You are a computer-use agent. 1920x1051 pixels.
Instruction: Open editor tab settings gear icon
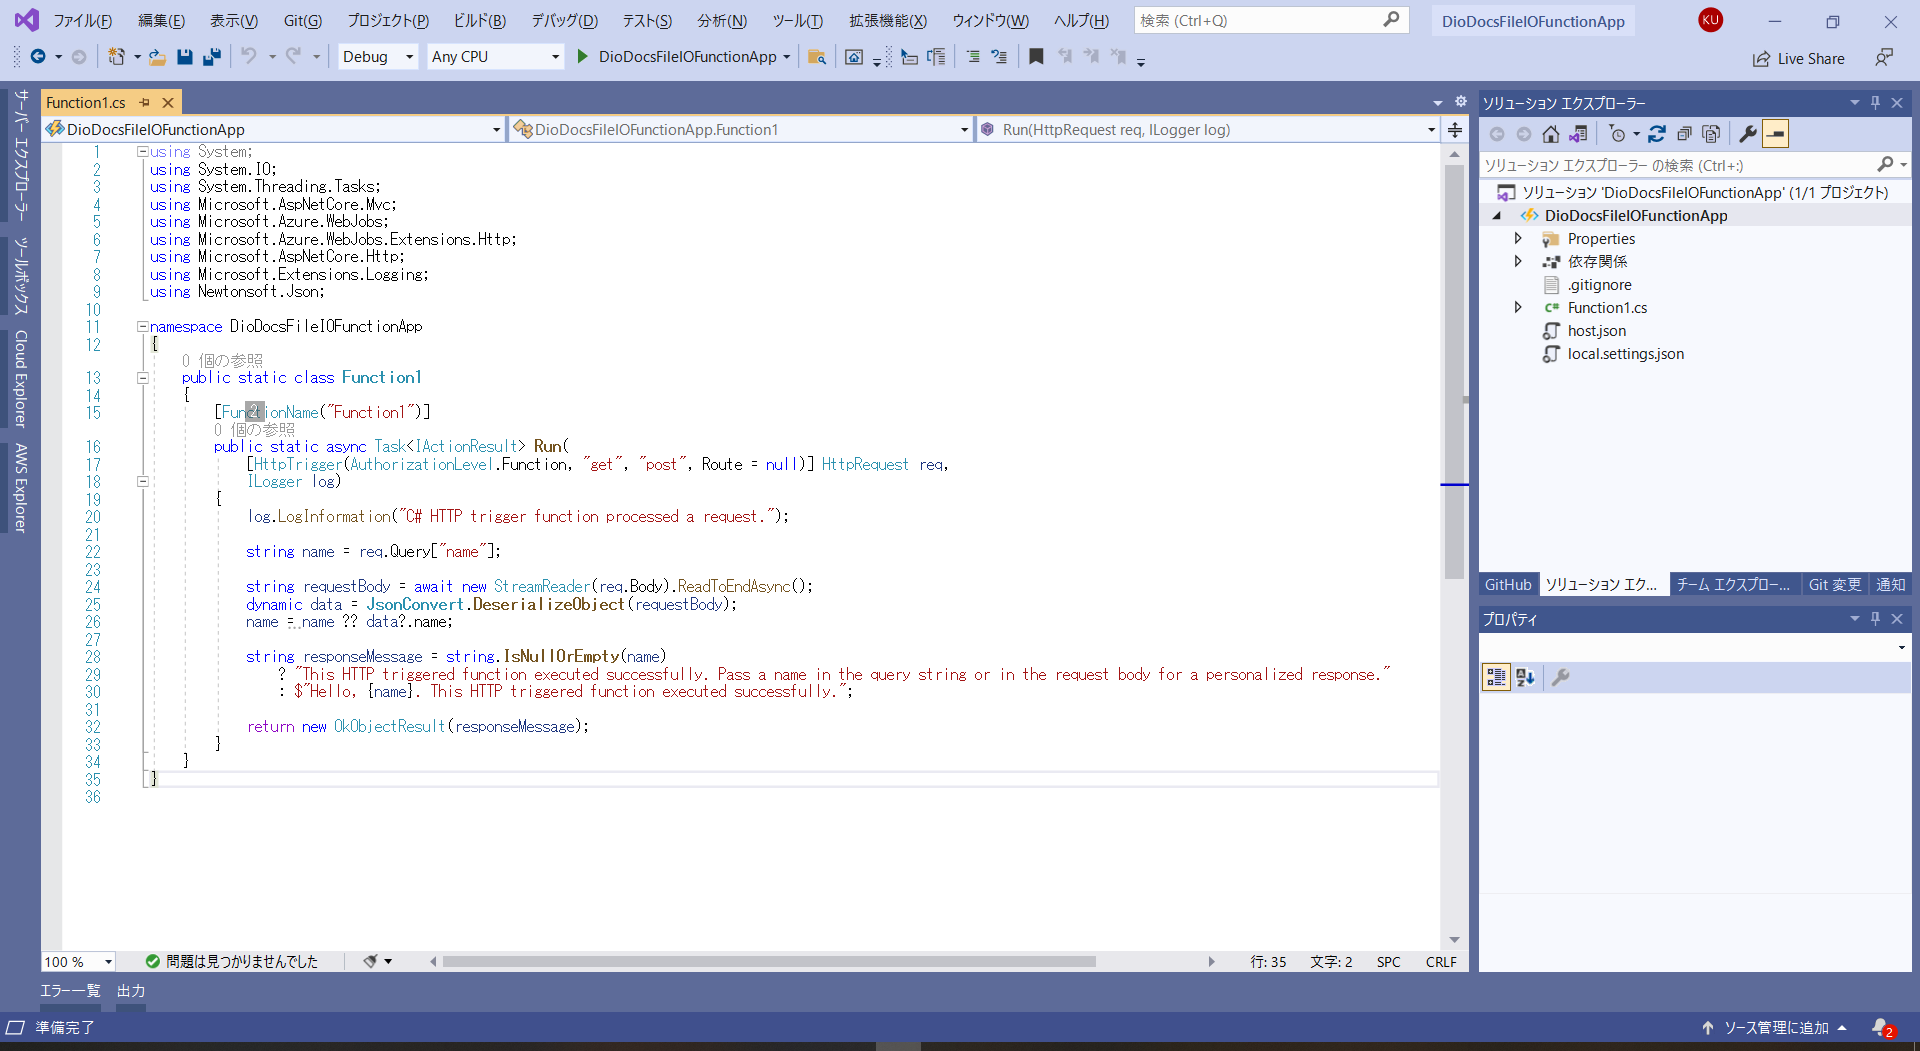pos(1460,102)
